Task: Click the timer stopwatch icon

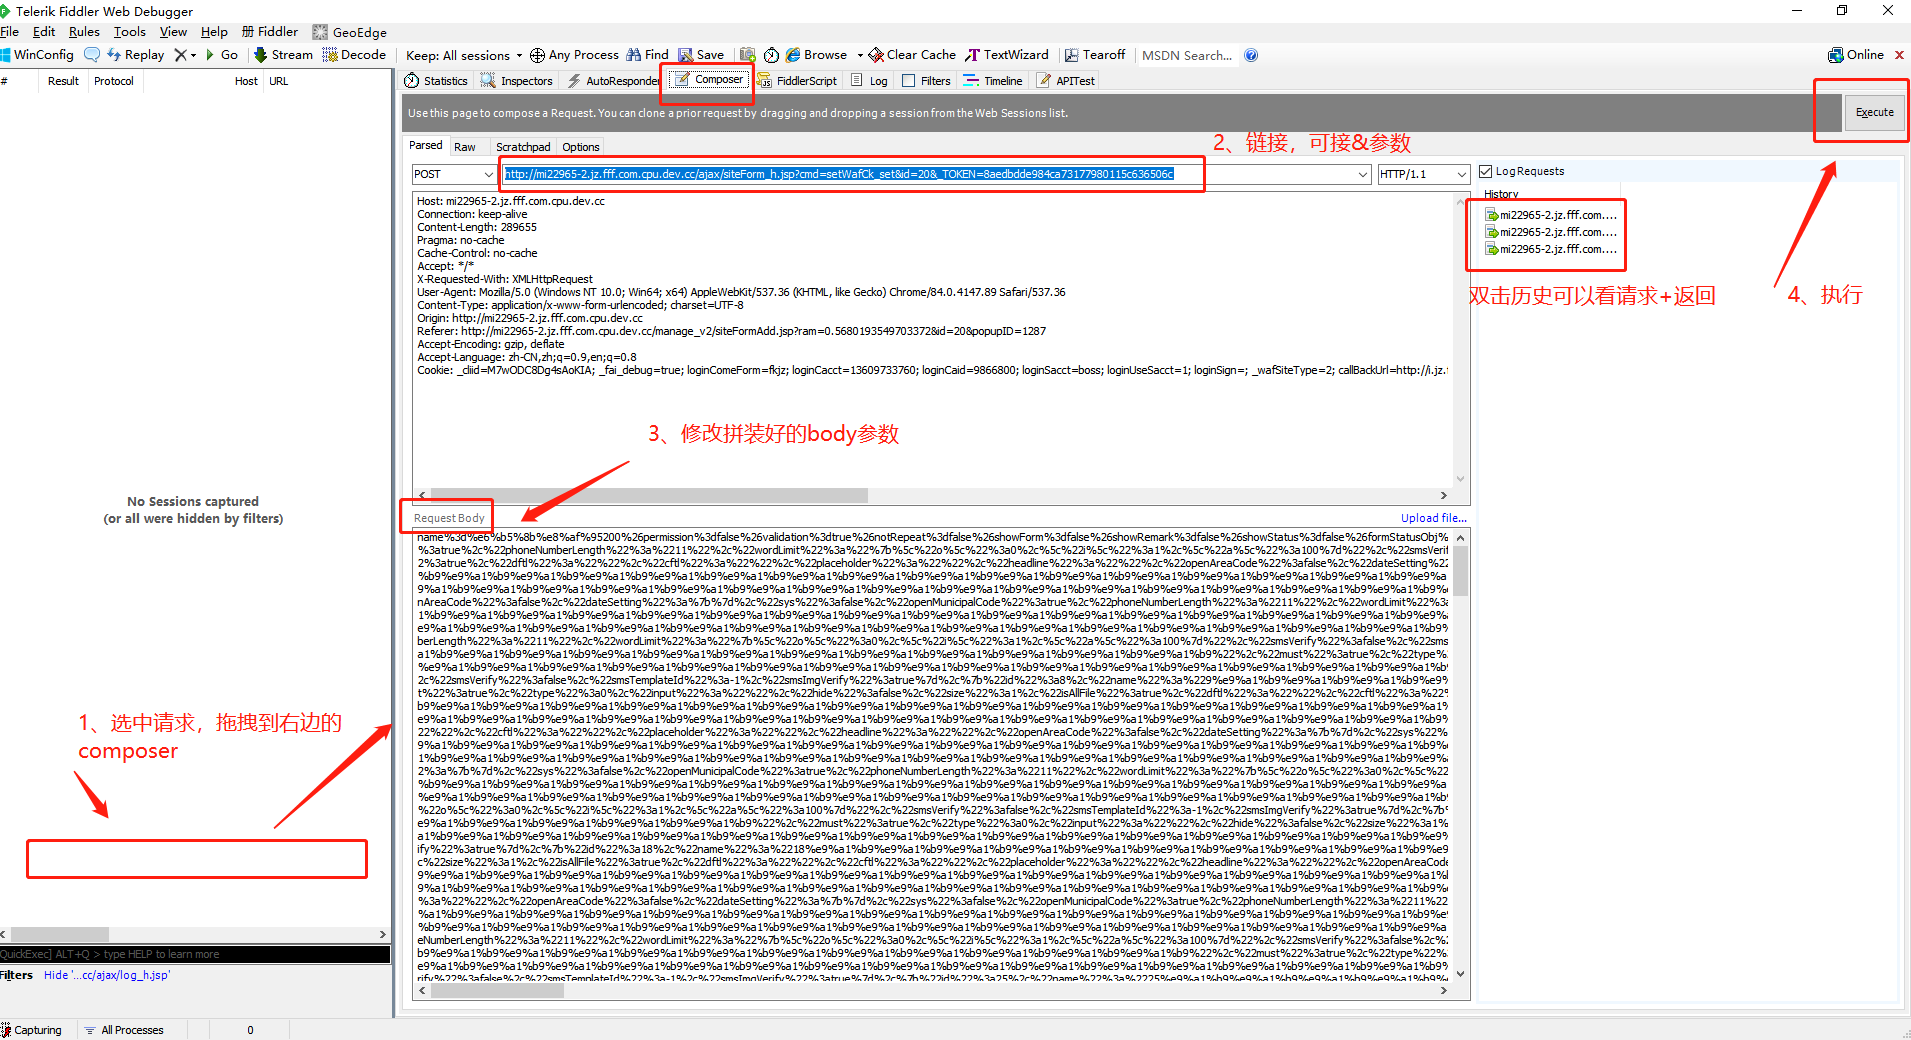Action: pyautogui.click(x=771, y=55)
